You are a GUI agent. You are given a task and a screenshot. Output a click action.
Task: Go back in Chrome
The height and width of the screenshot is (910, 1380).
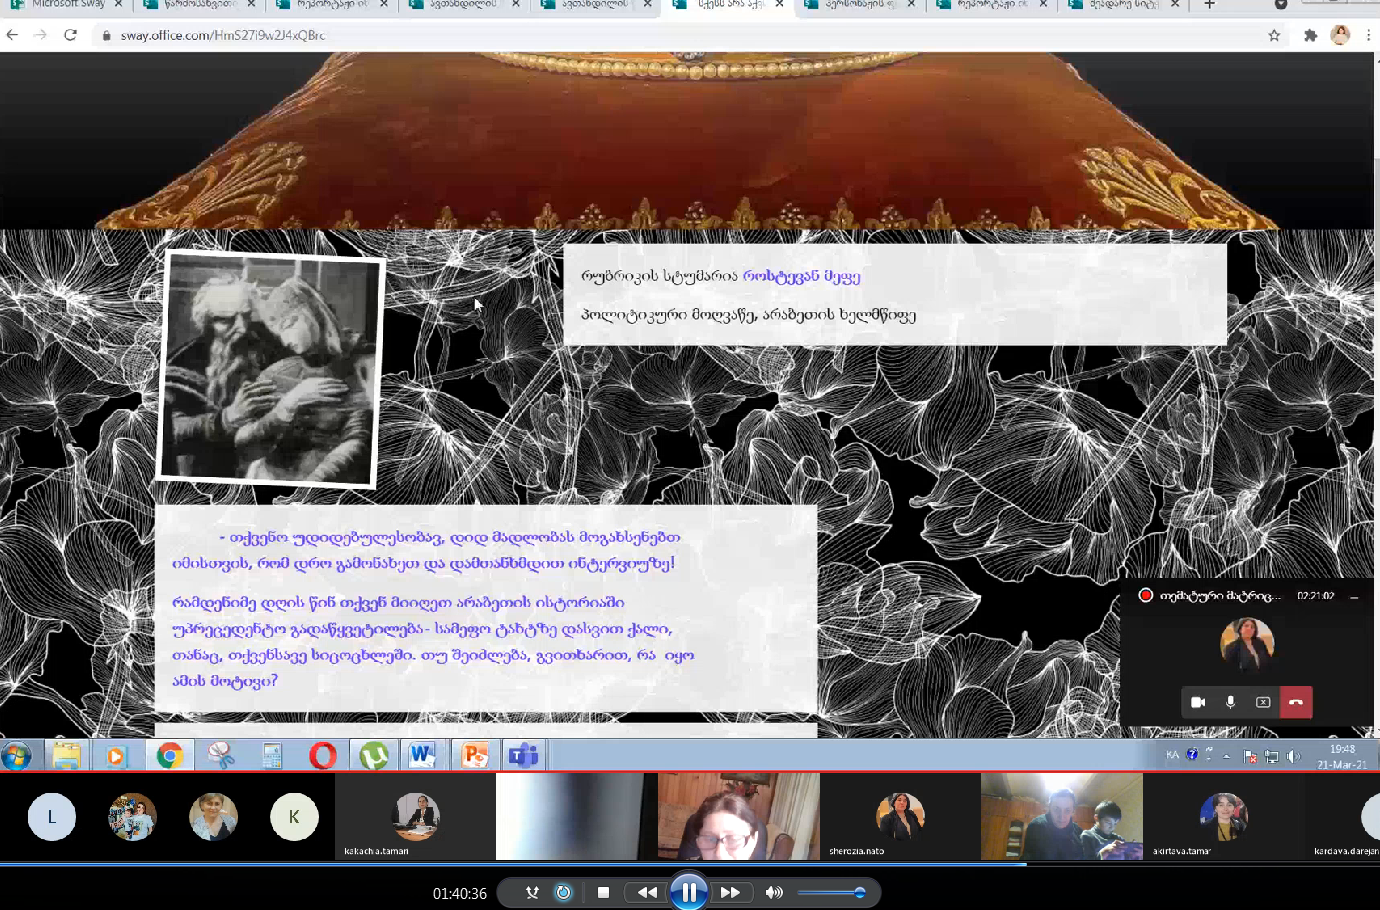[12, 35]
